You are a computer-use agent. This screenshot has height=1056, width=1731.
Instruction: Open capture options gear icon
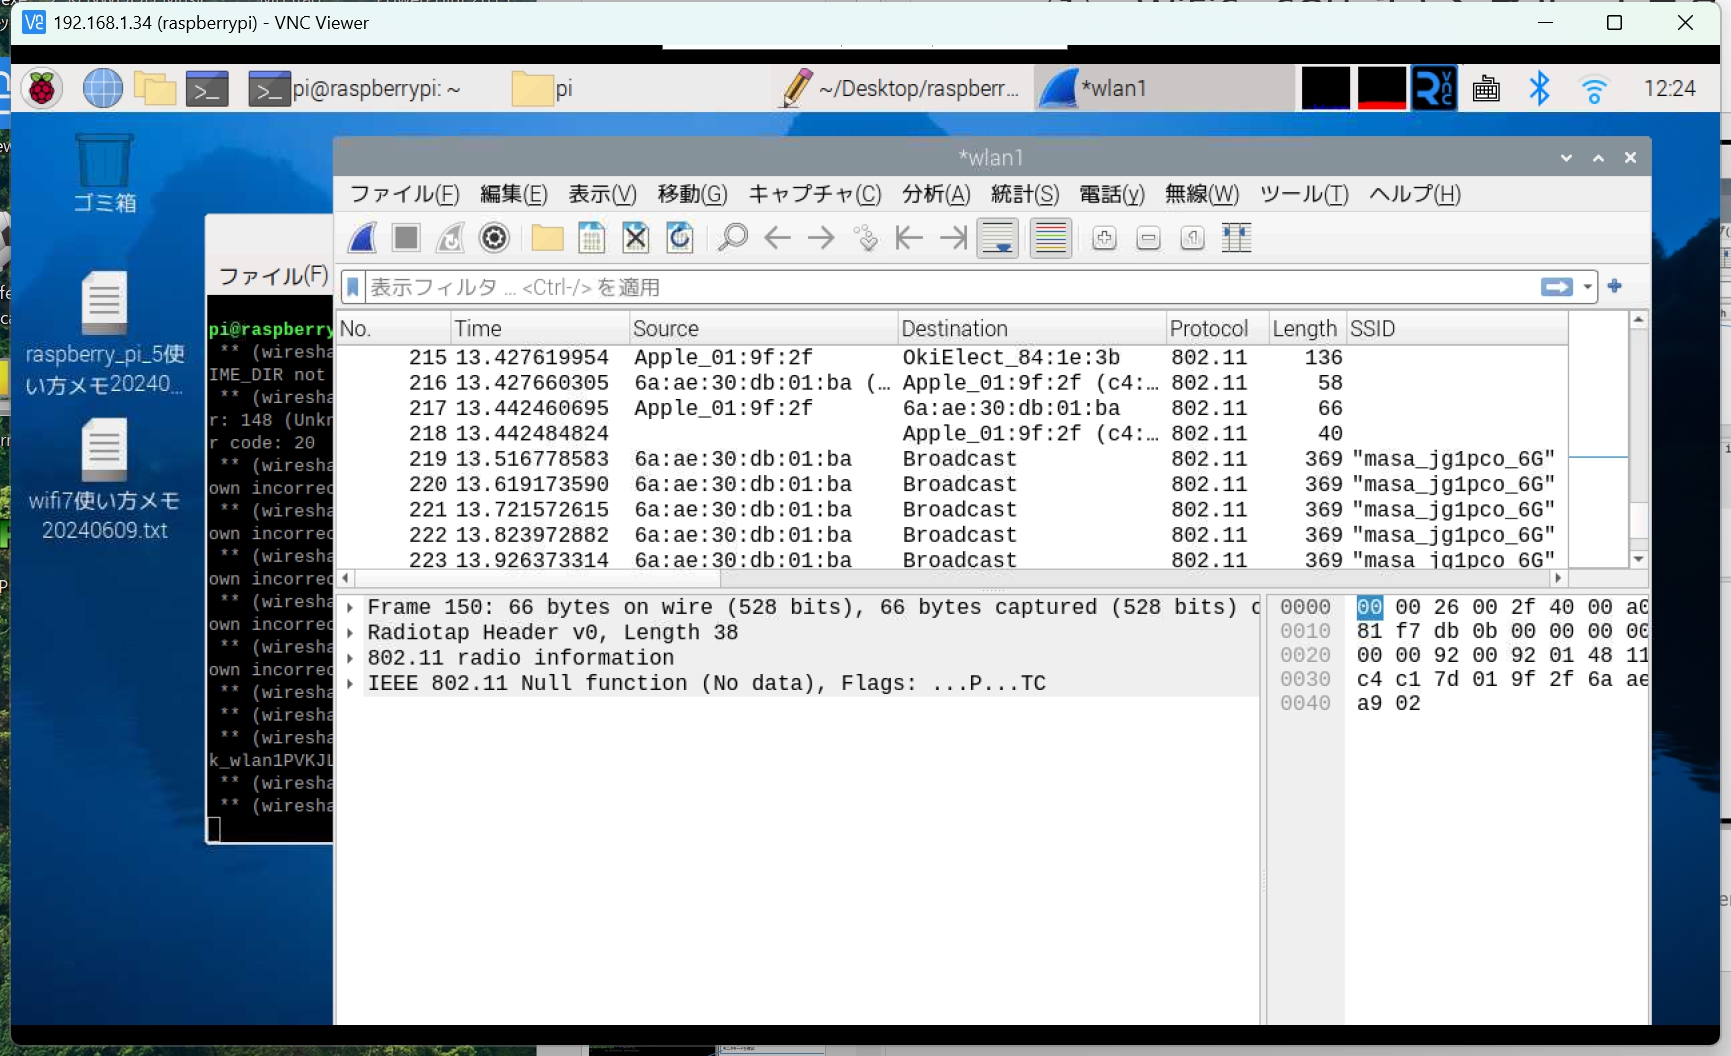tap(494, 238)
